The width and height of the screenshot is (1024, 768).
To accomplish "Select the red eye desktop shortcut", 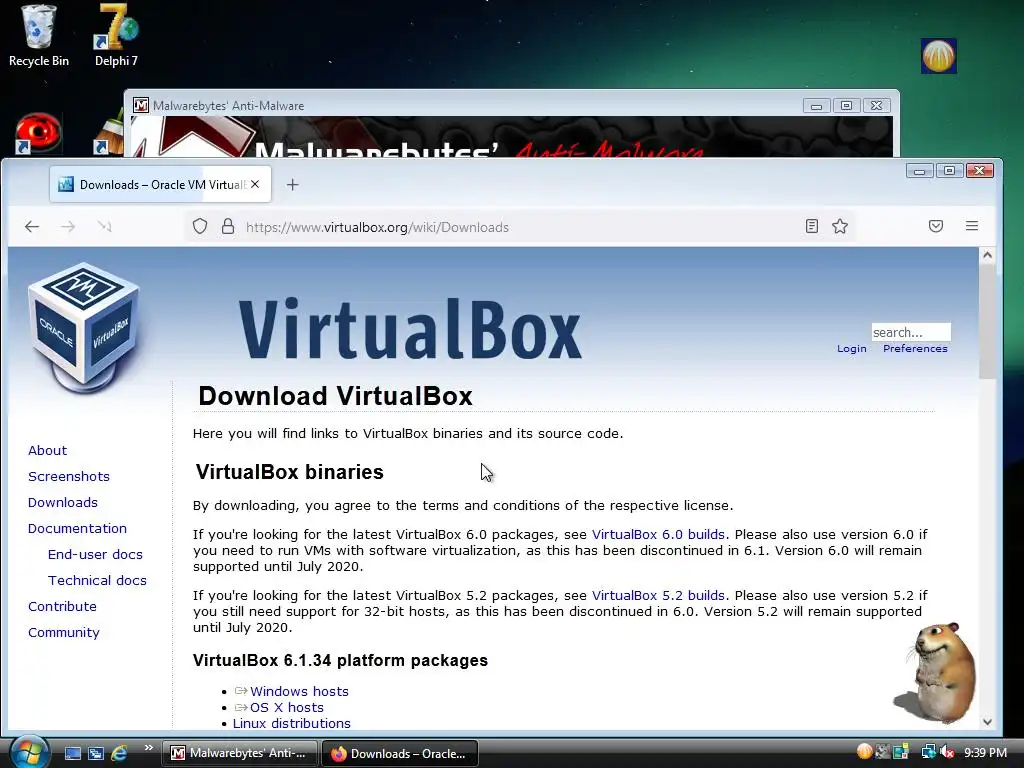I will 38,133.
